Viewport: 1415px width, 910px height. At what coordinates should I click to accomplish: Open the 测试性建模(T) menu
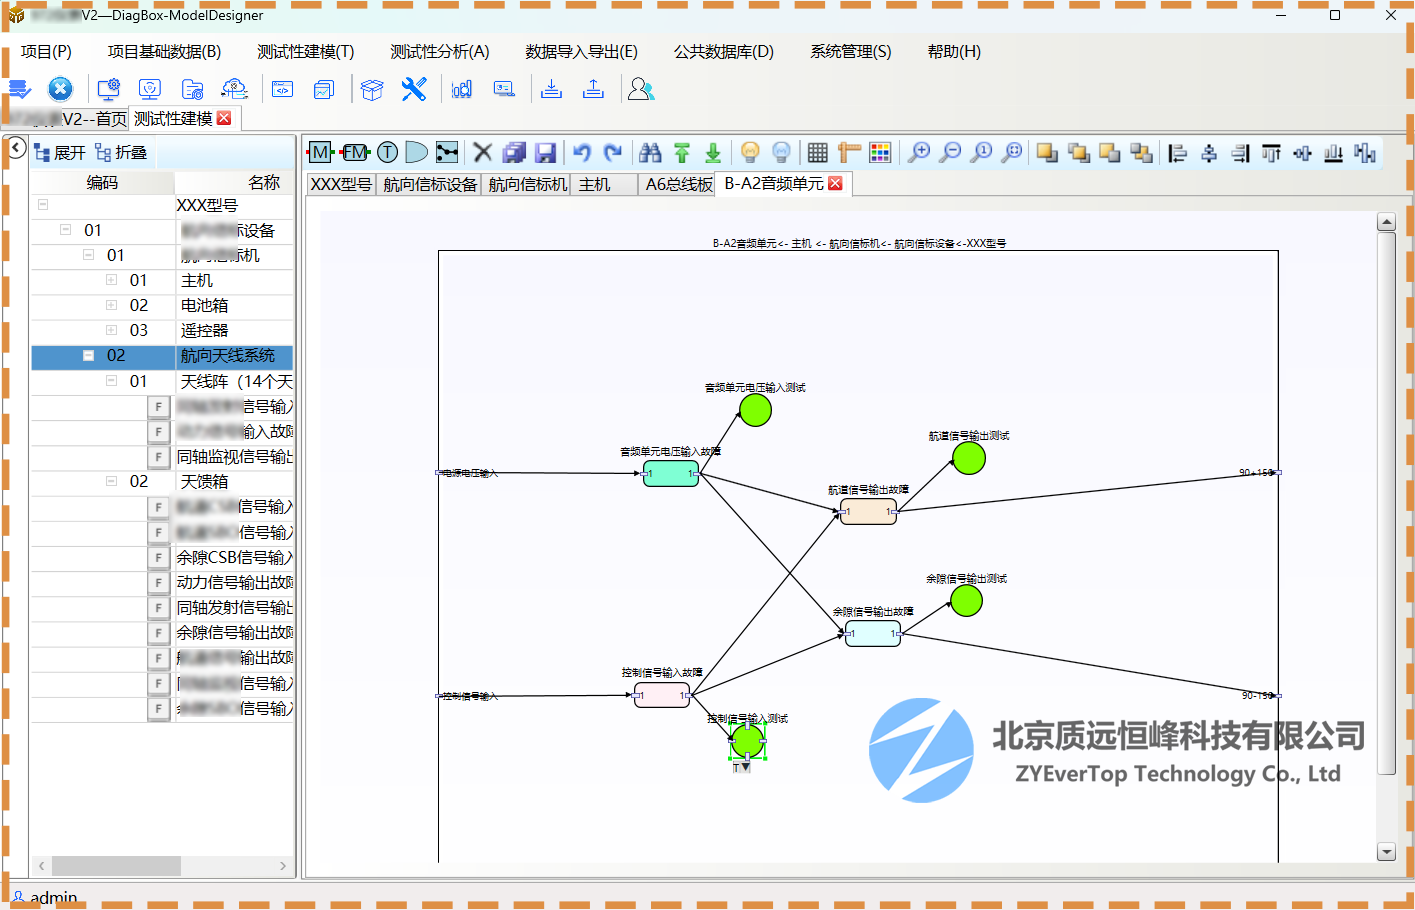point(305,51)
